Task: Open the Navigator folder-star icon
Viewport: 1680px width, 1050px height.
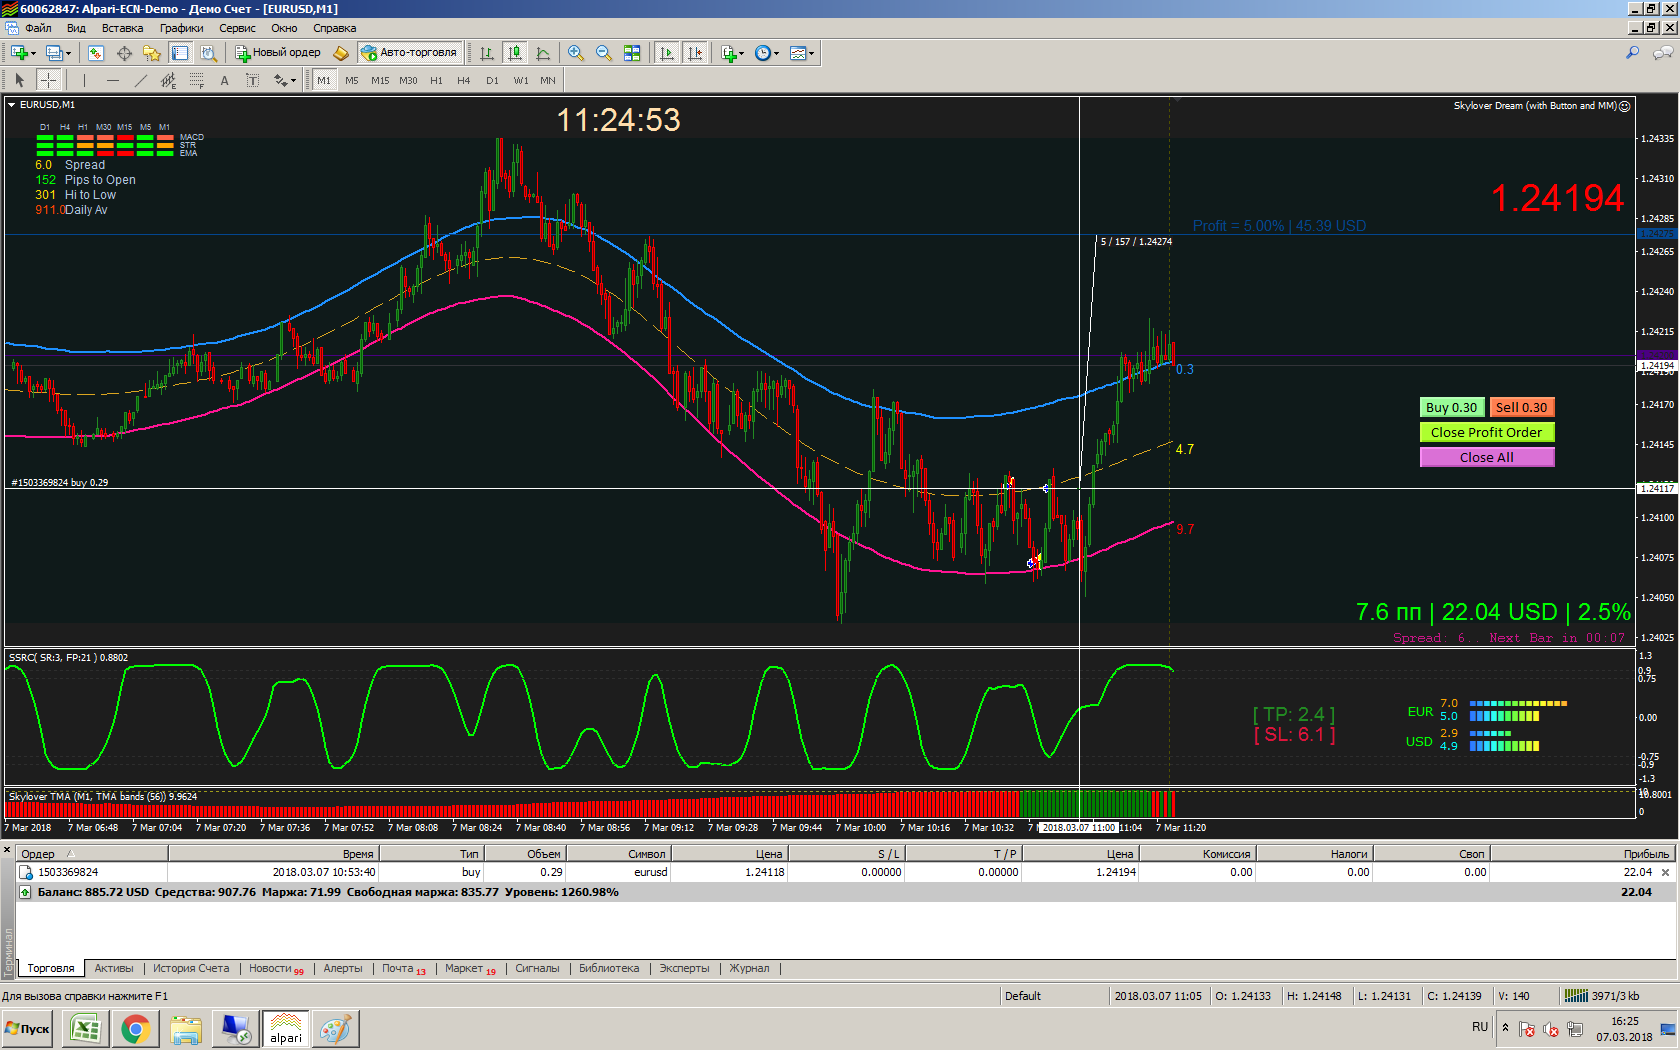Action: pos(152,53)
